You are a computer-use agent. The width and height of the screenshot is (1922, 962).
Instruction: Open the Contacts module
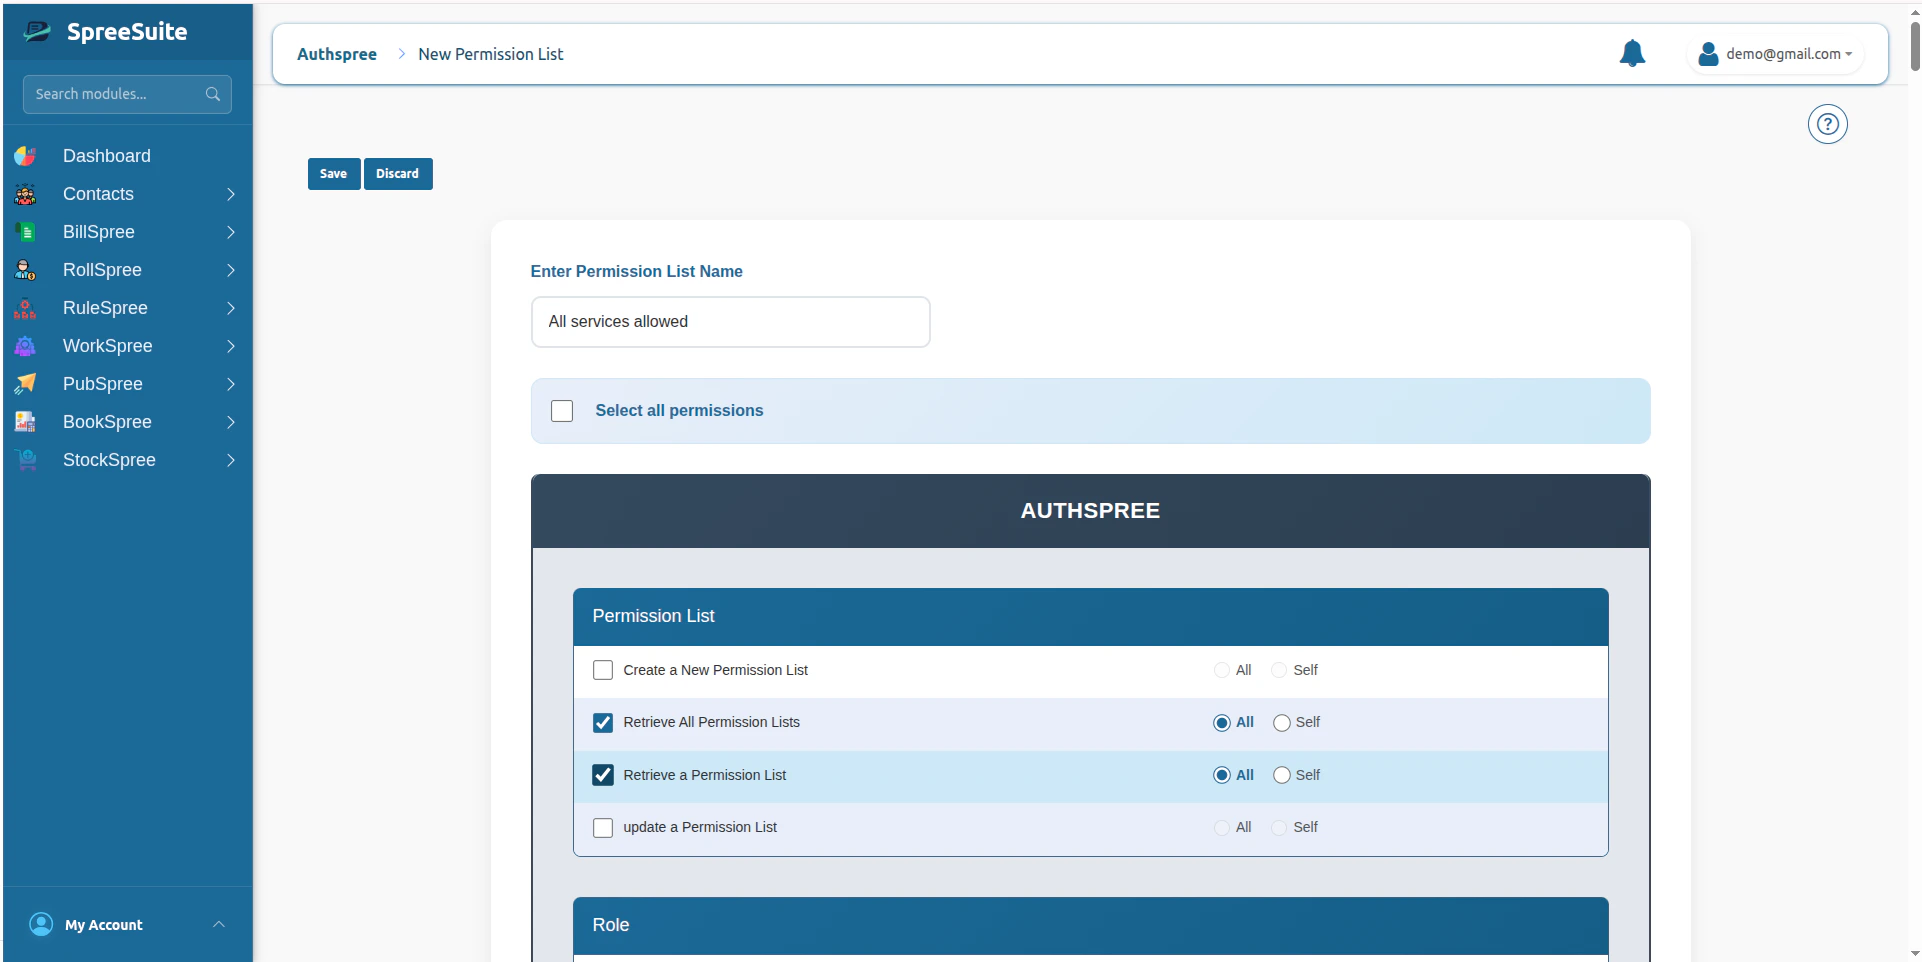[98, 194]
